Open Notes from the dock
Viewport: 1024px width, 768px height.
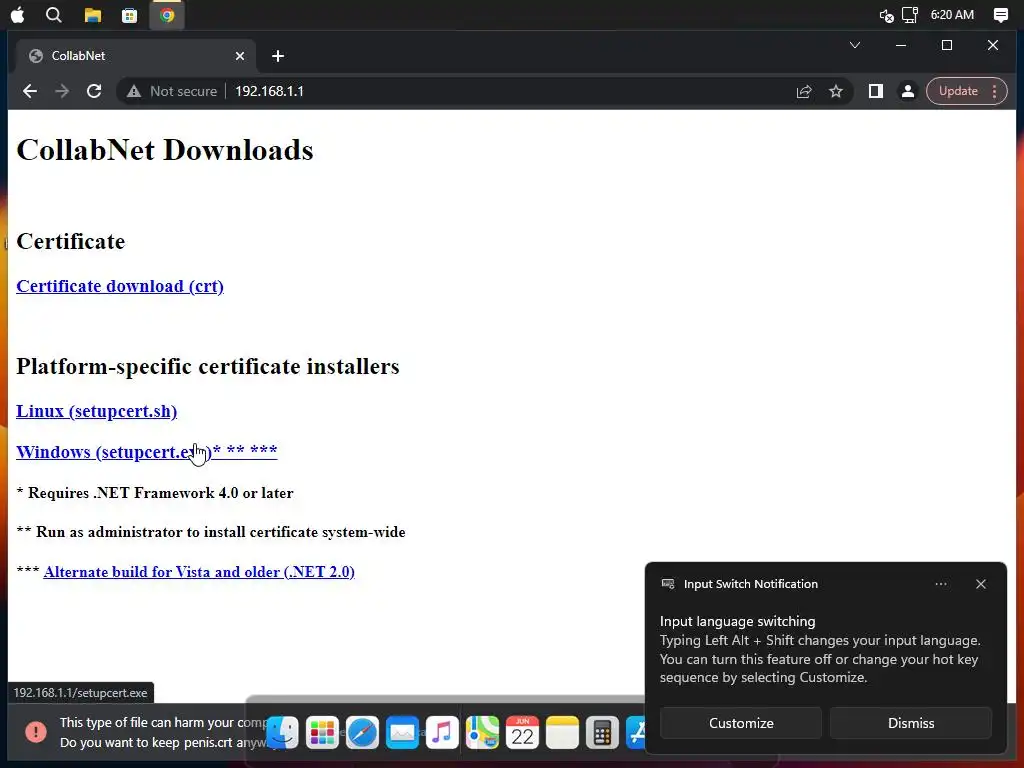tap(562, 732)
